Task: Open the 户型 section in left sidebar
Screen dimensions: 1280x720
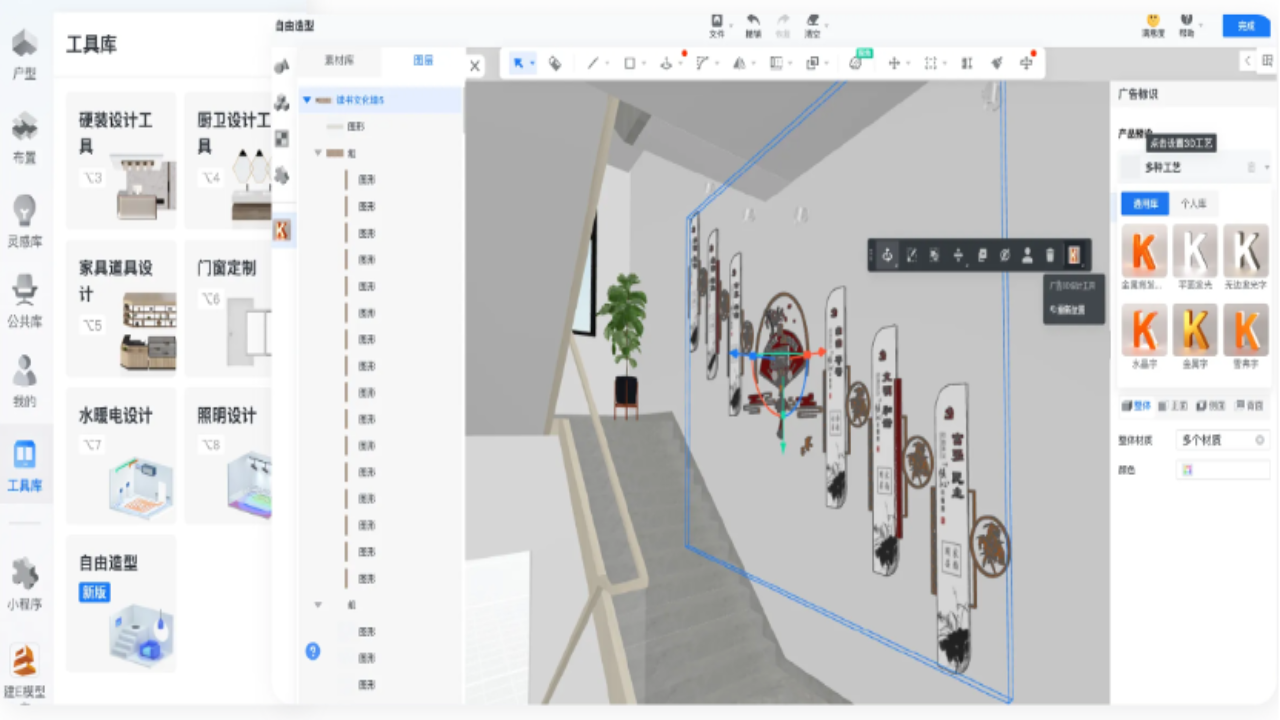Action: 25,53
